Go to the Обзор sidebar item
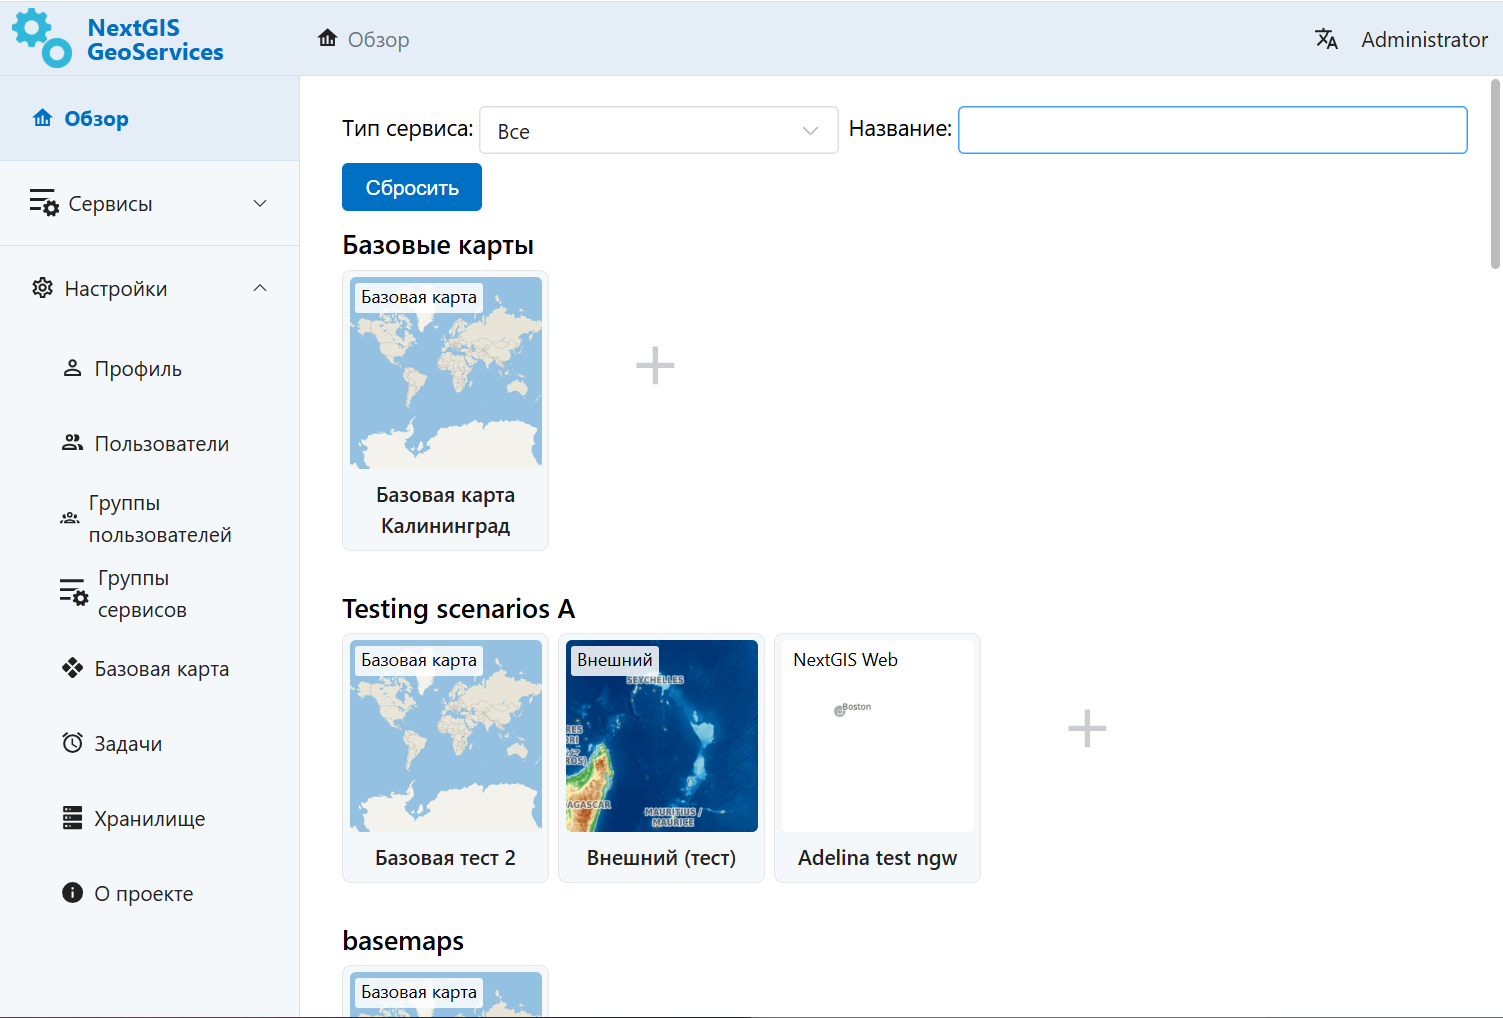Screen dimensions: 1503x1018 [x=96, y=119]
